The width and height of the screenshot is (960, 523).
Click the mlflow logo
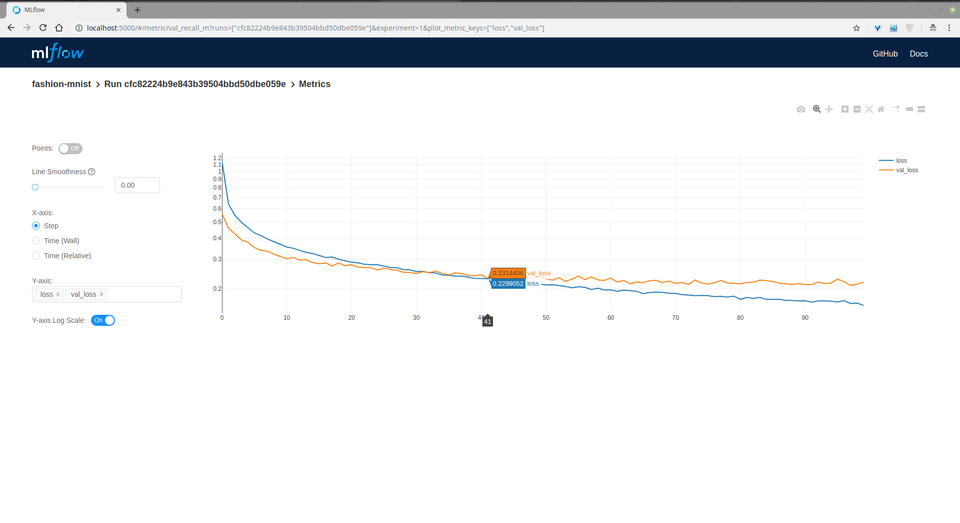pyautogui.click(x=58, y=53)
